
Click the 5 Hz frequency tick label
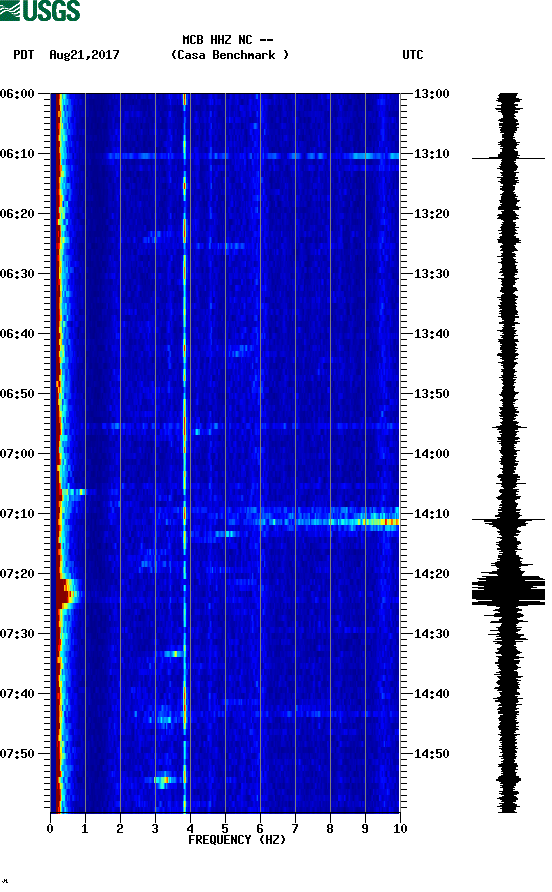click(225, 829)
